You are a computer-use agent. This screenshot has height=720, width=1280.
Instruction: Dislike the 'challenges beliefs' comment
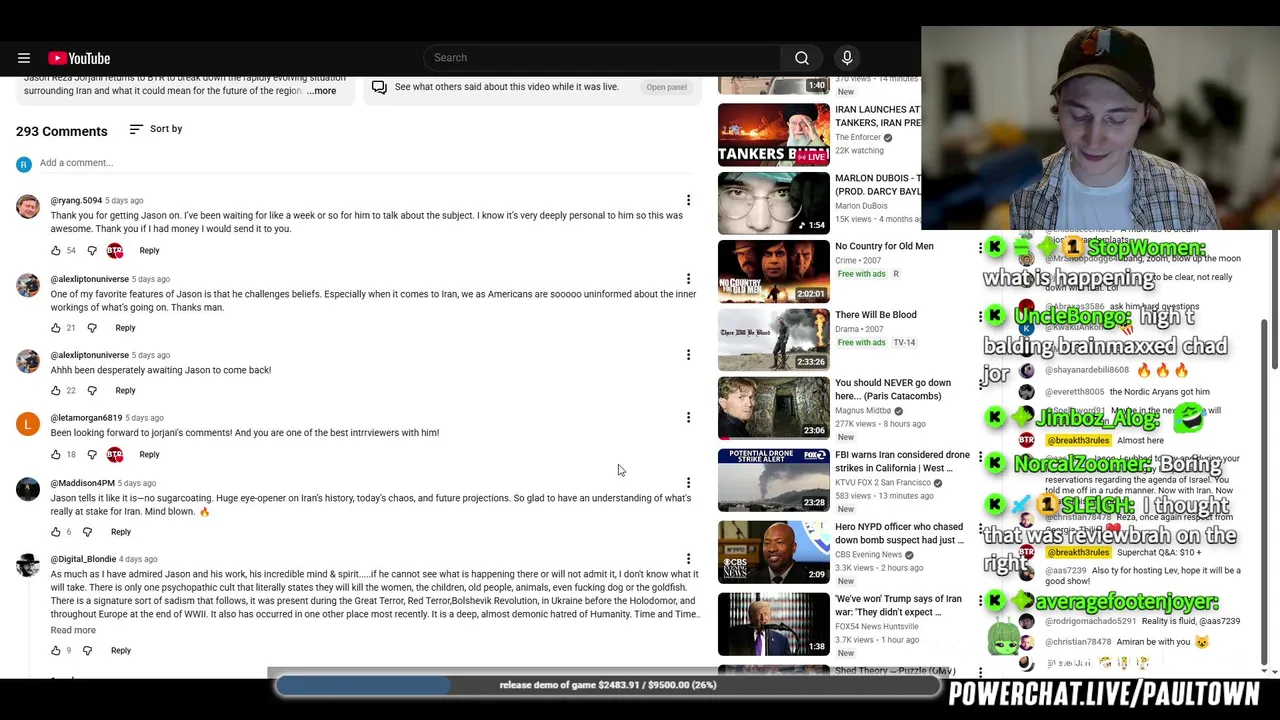pyautogui.click(x=92, y=328)
